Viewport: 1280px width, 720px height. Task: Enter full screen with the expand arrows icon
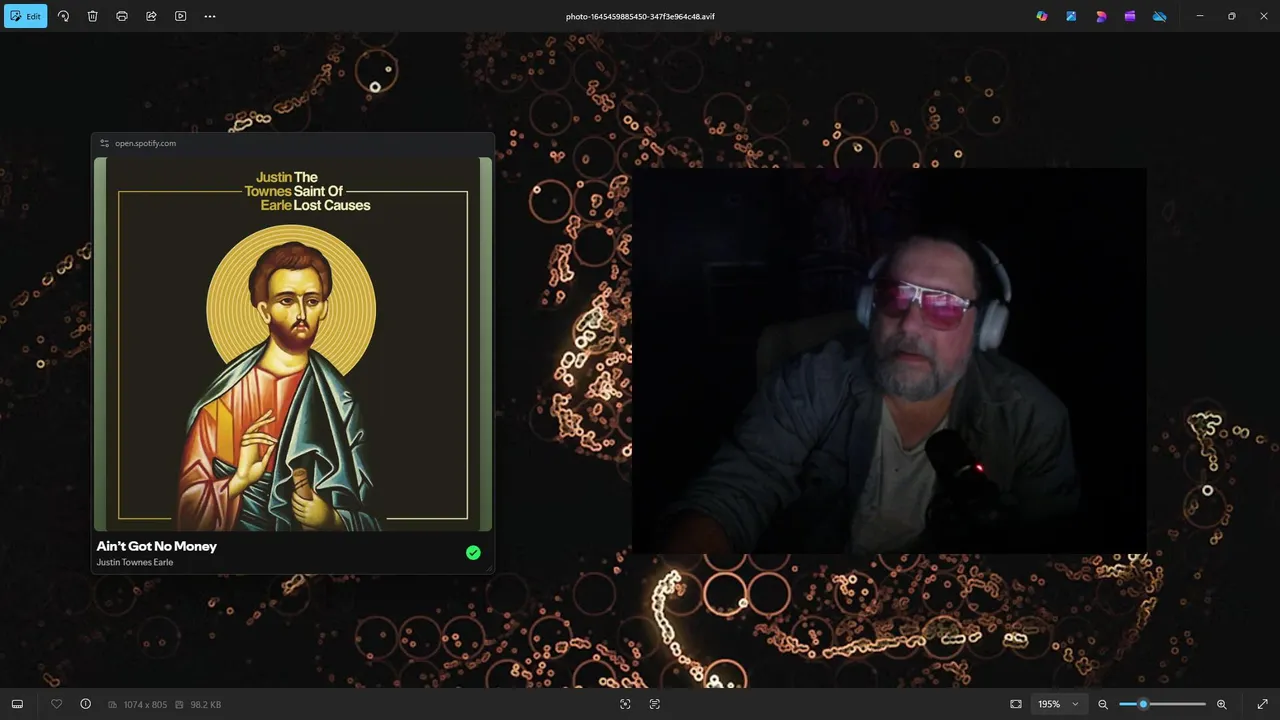tap(1262, 704)
